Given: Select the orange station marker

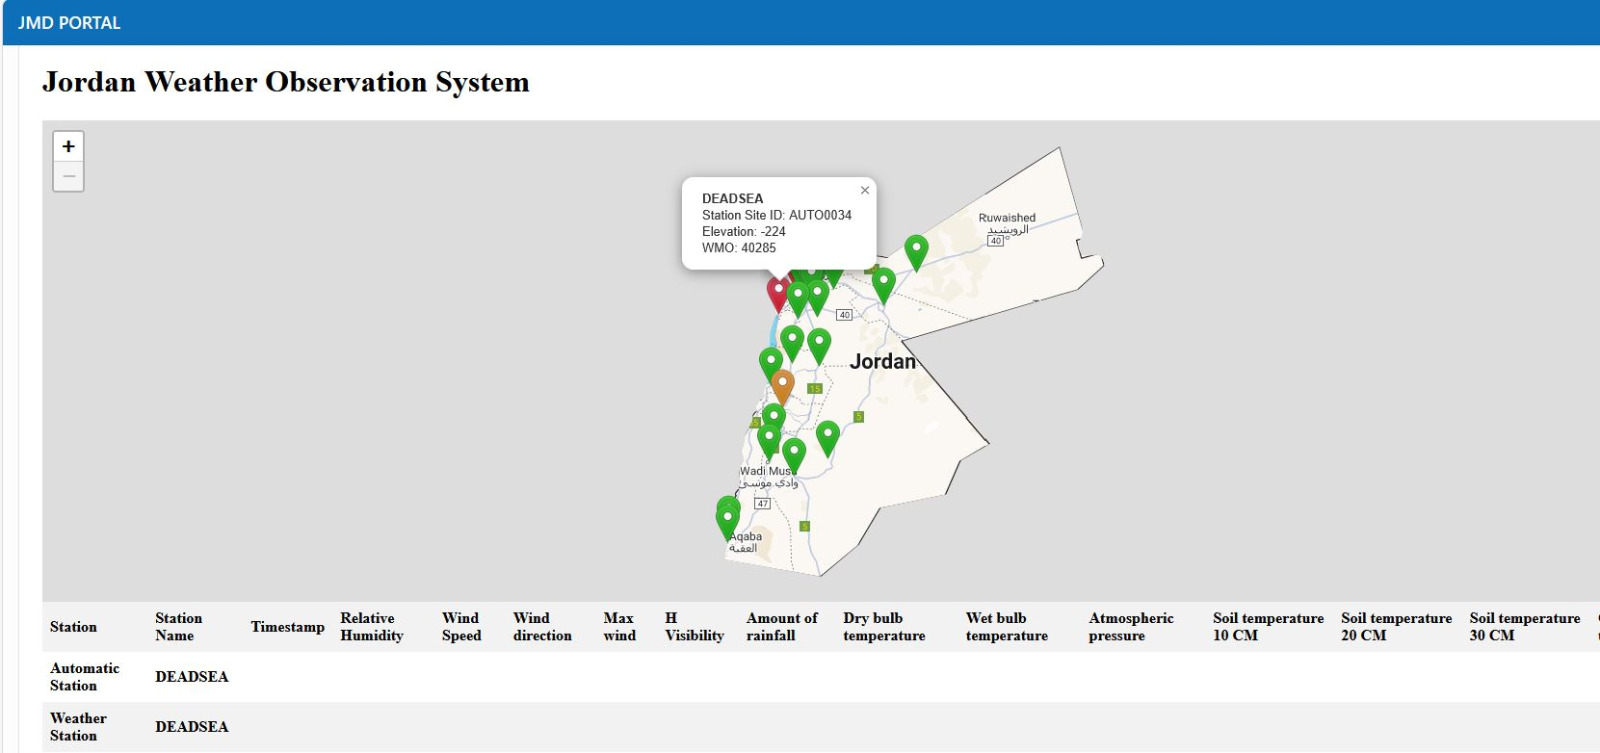Looking at the screenshot, I should tap(782, 386).
